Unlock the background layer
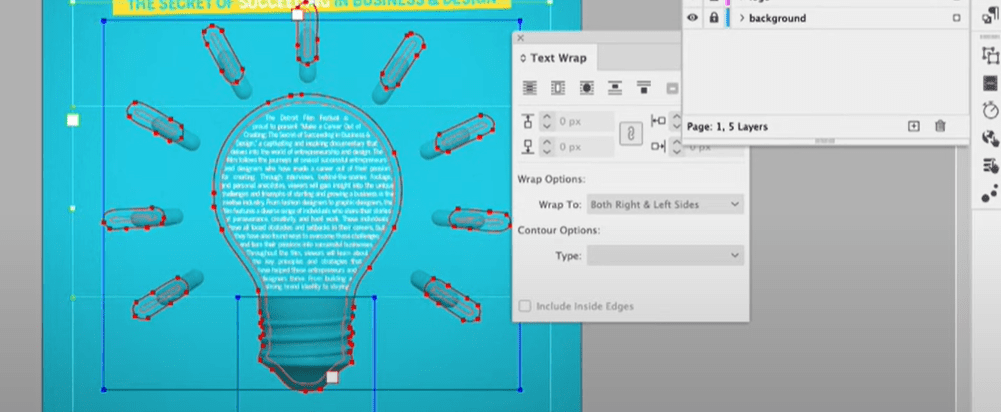Image resolution: width=1001 pixels, height=412 pixels. (x=714, y=18)
